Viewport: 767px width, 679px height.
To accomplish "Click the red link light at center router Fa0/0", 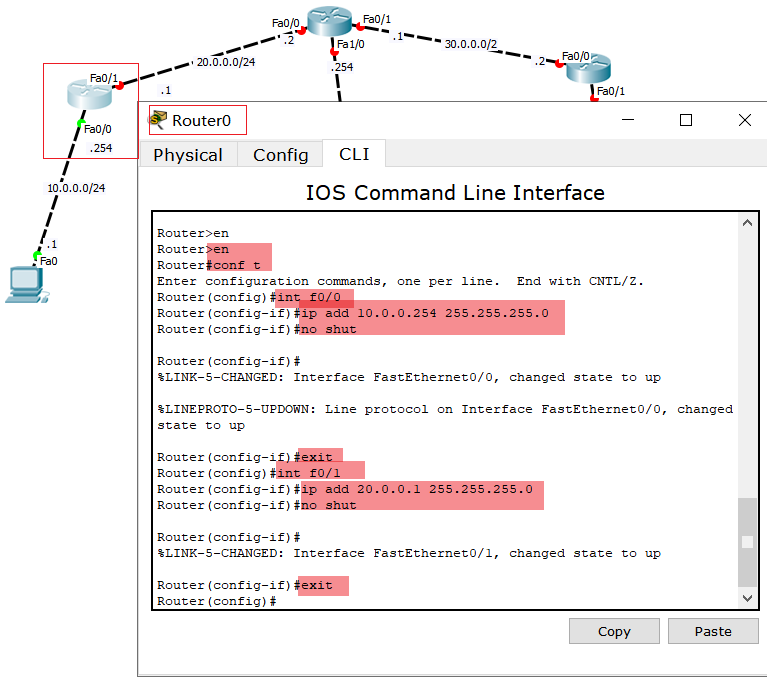I will tap(302, 31).
